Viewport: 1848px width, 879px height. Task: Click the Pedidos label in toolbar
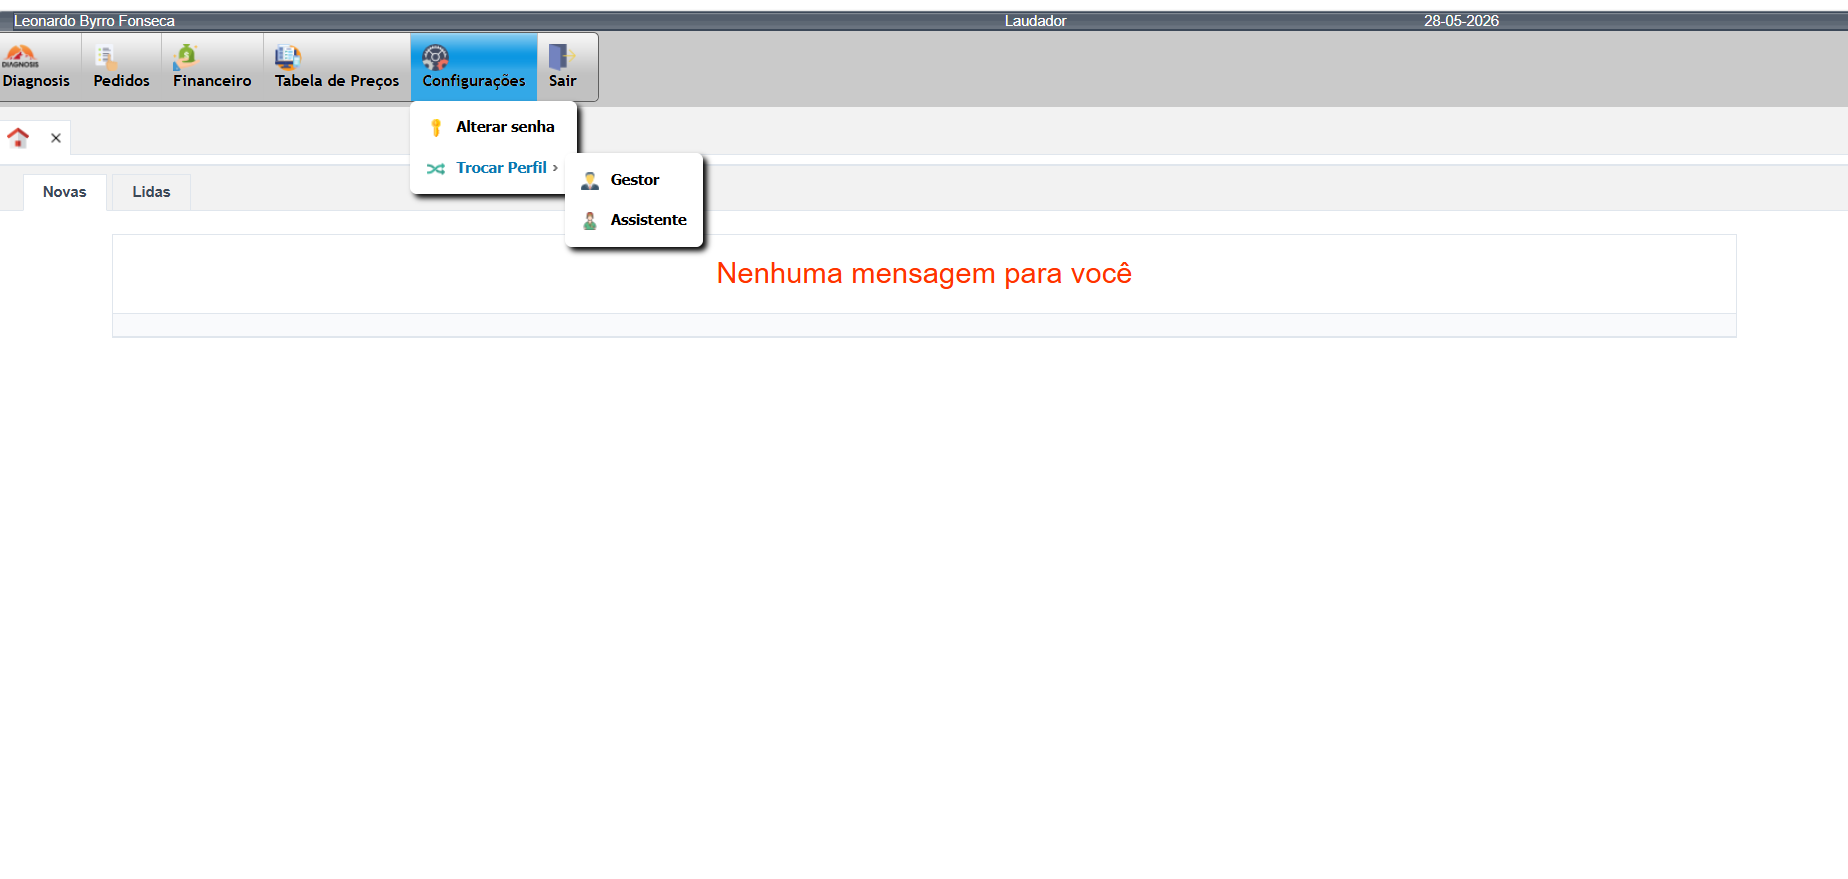point(122,81)
